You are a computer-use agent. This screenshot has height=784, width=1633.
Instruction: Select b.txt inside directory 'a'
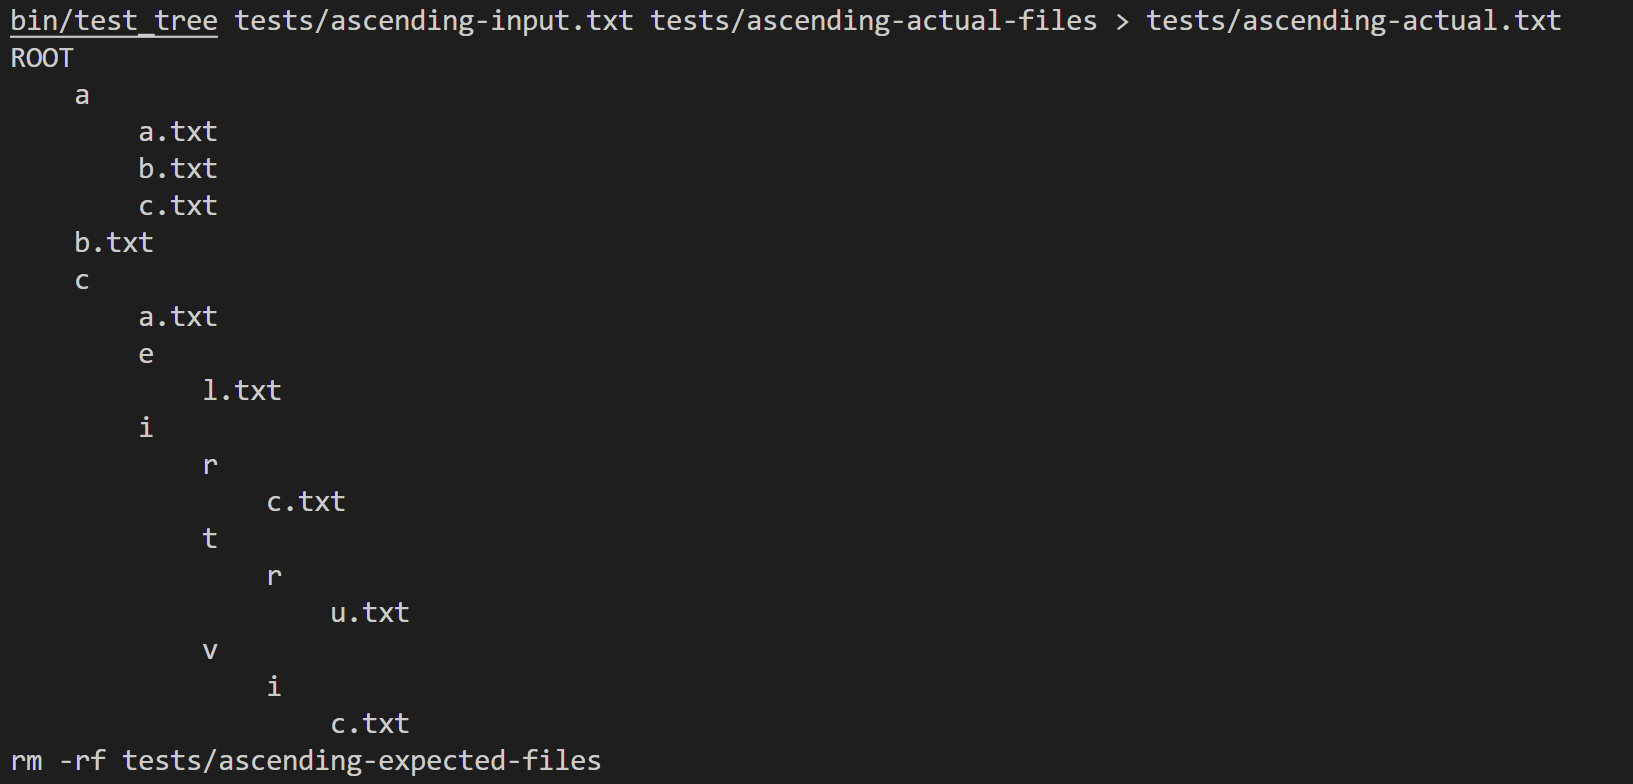178,169
